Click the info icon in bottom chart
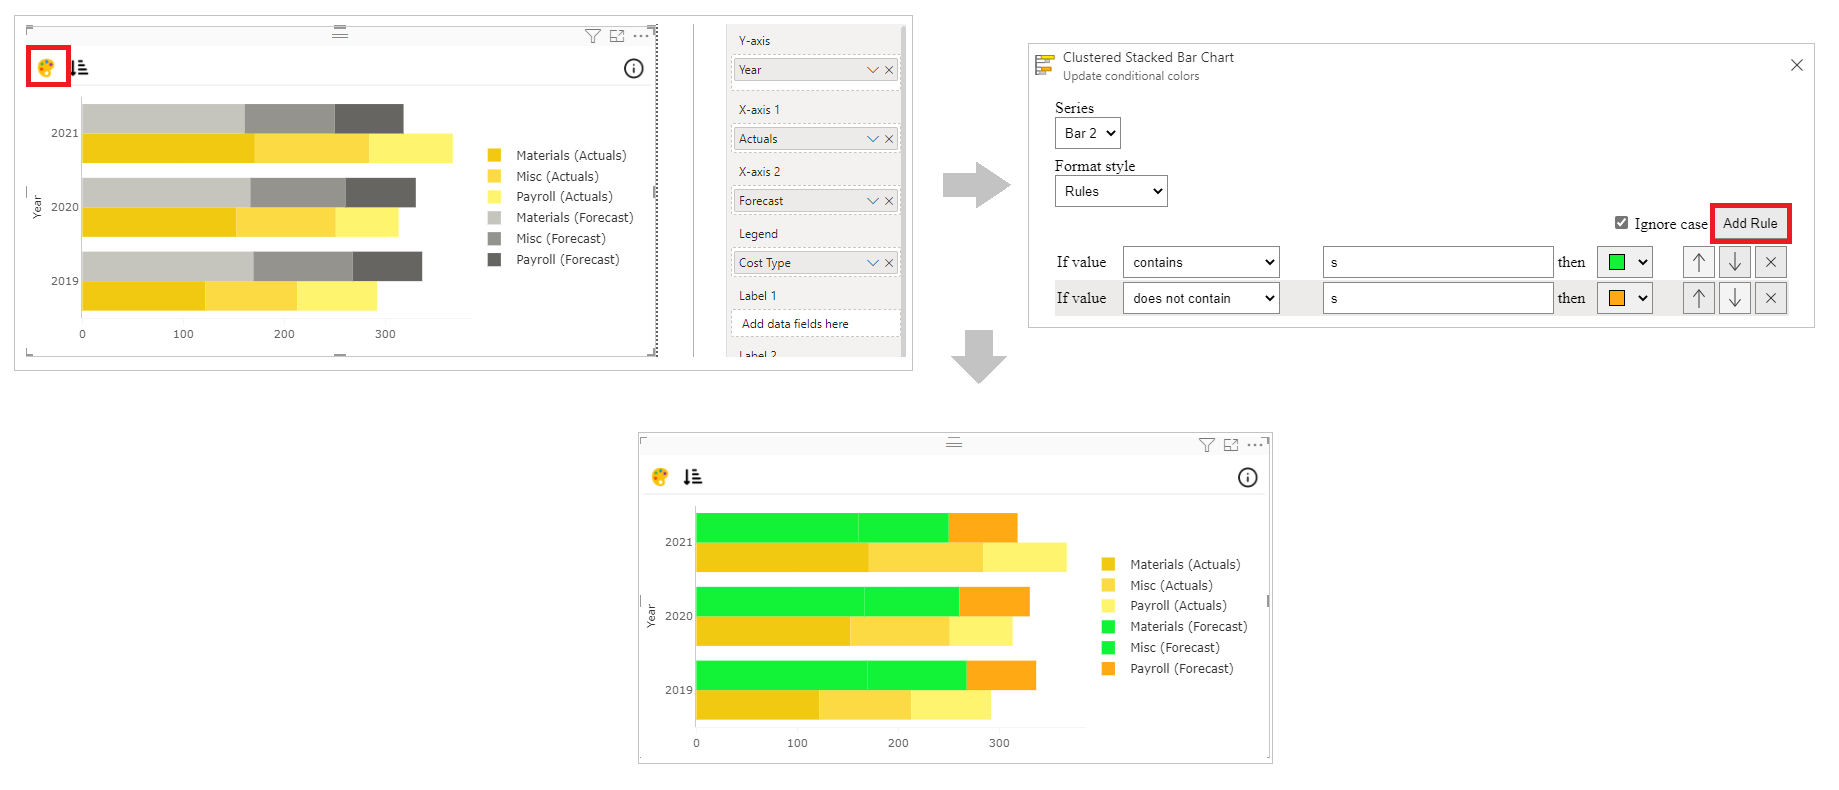 tap(1247, 477)
